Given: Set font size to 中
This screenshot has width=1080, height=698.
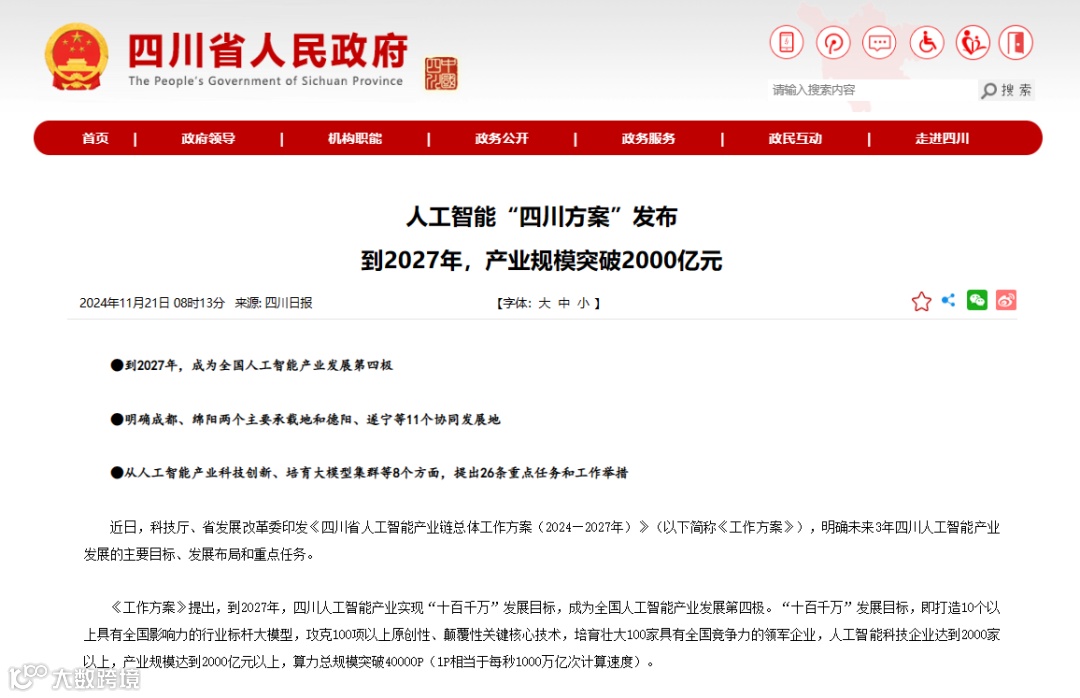Looking at the screenshot, I should pyautogui.click(x=564, y=303).
